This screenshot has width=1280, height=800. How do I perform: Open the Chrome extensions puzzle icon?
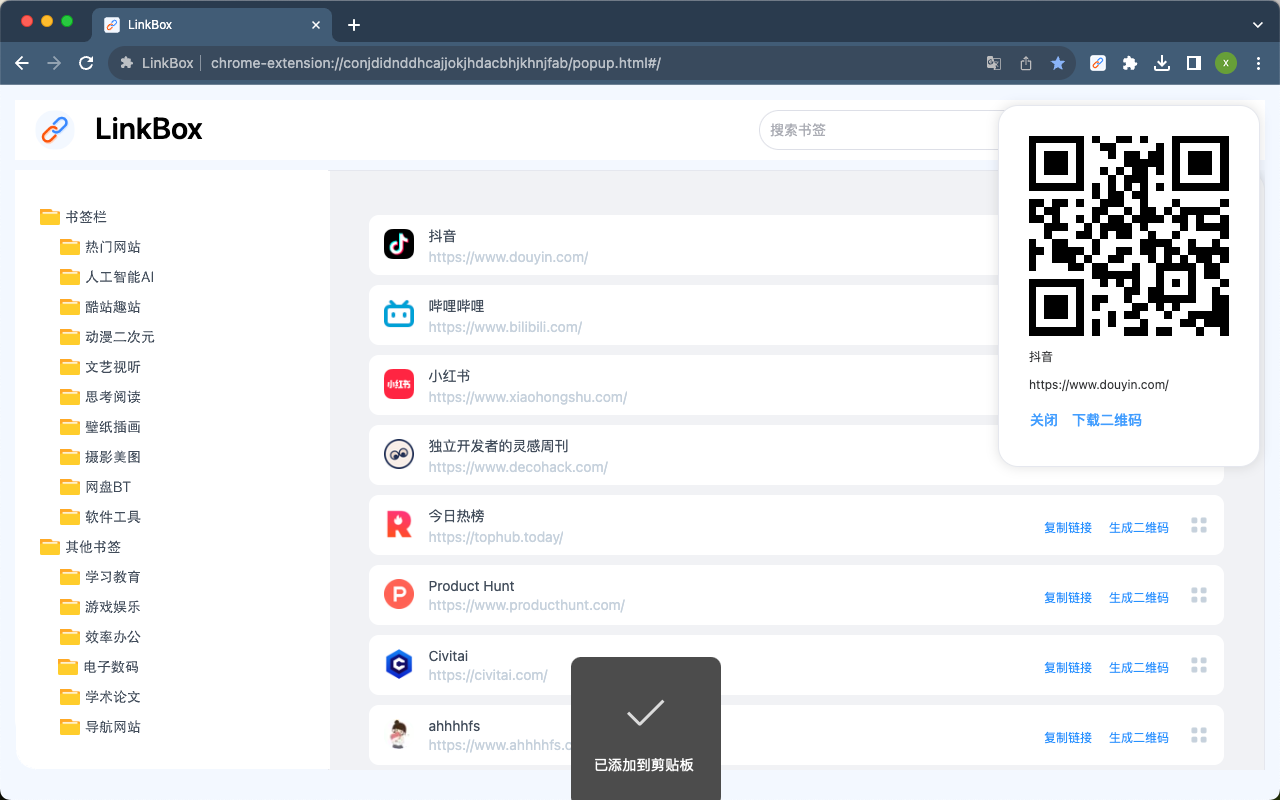1130,63
